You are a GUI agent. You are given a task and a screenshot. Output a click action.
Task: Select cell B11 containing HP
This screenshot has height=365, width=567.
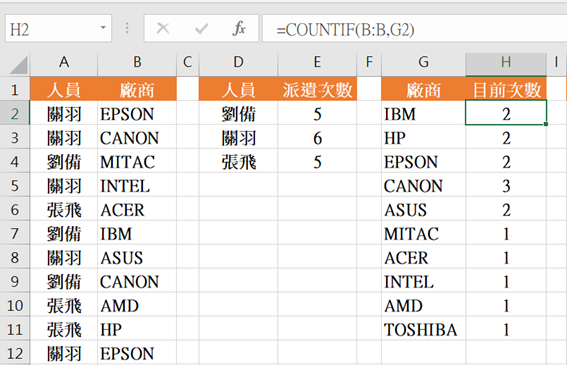click(x=137, y=329)
